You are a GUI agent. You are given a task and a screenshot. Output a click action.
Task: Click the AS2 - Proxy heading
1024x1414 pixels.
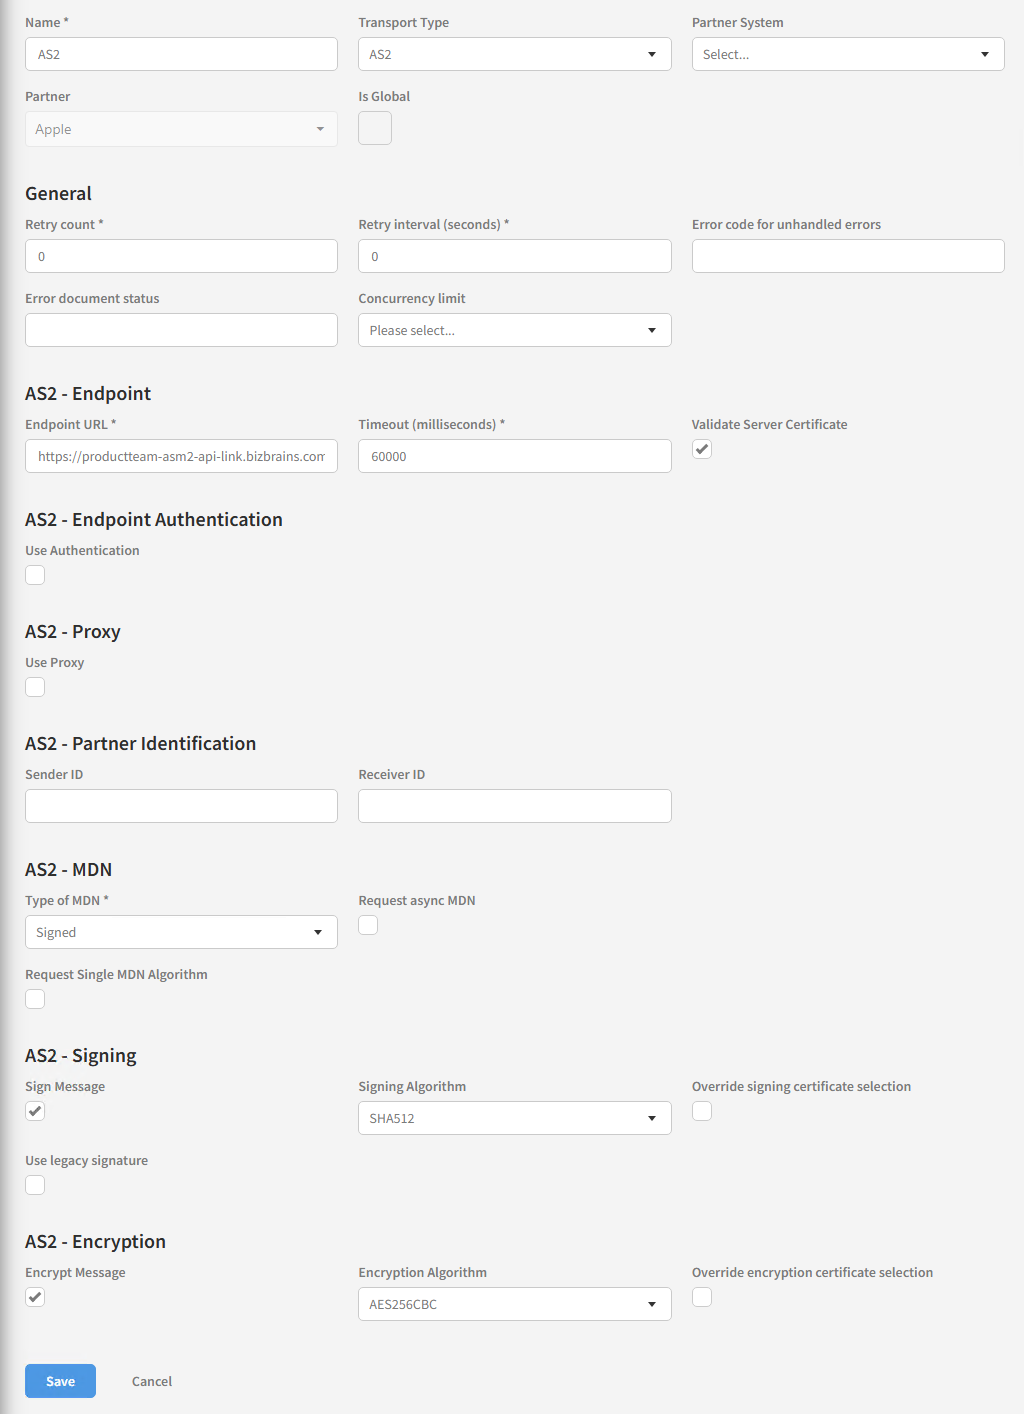(73, 632)
